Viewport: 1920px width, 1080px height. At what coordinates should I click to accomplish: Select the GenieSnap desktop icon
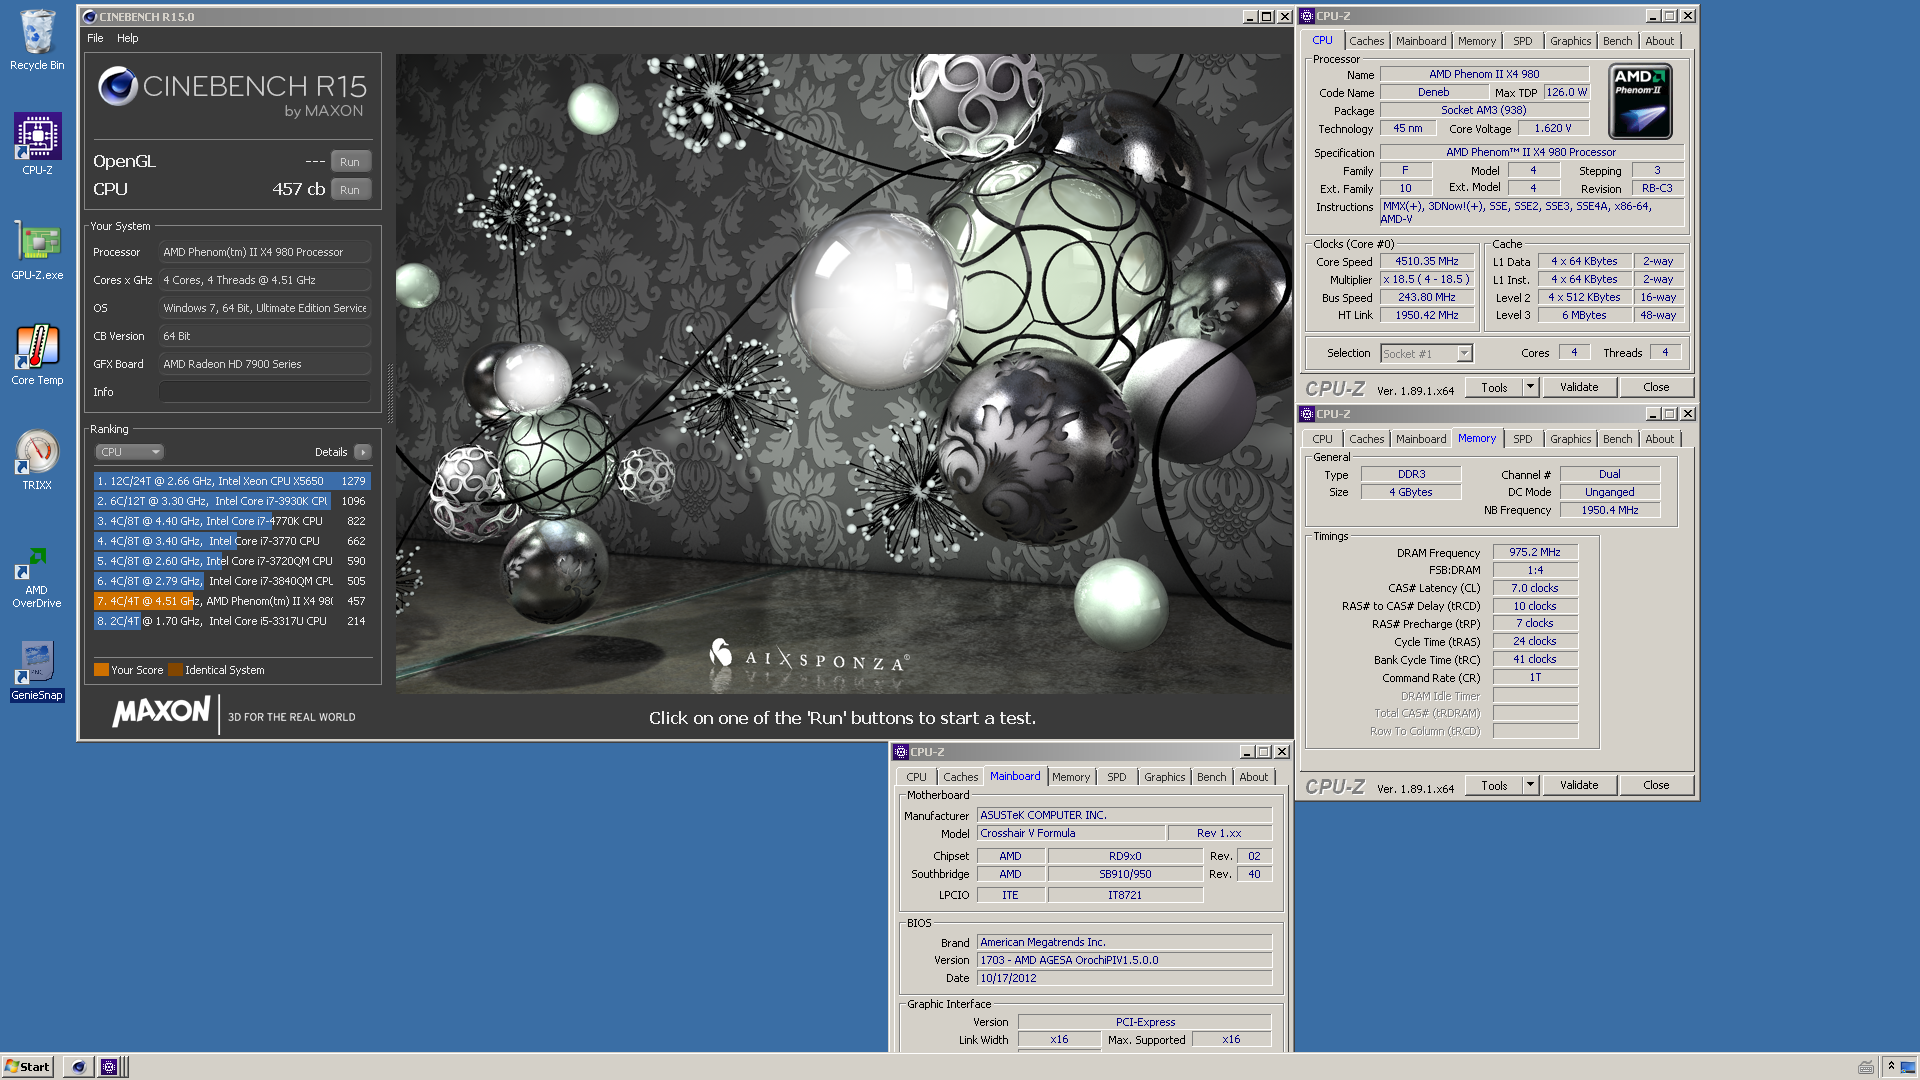(x=37, y=671)
